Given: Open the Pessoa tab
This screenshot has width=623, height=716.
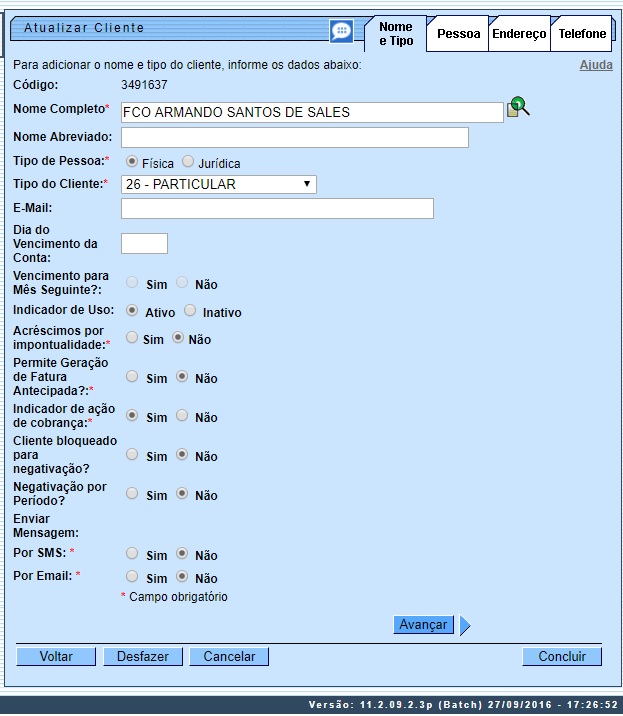Looking at the screenshot, I should point(458,34).
